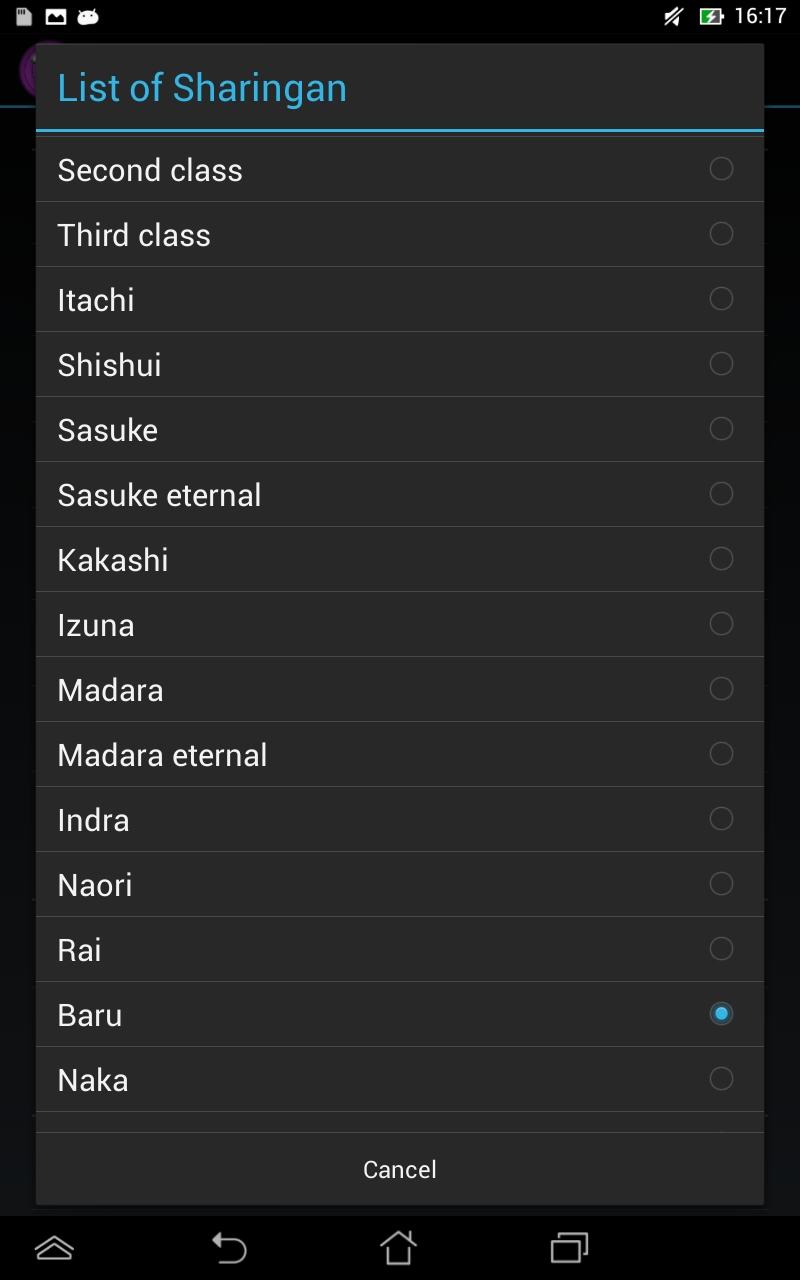
Task: Choose Madara eternal from the list
Action: [x=163, y=755]
